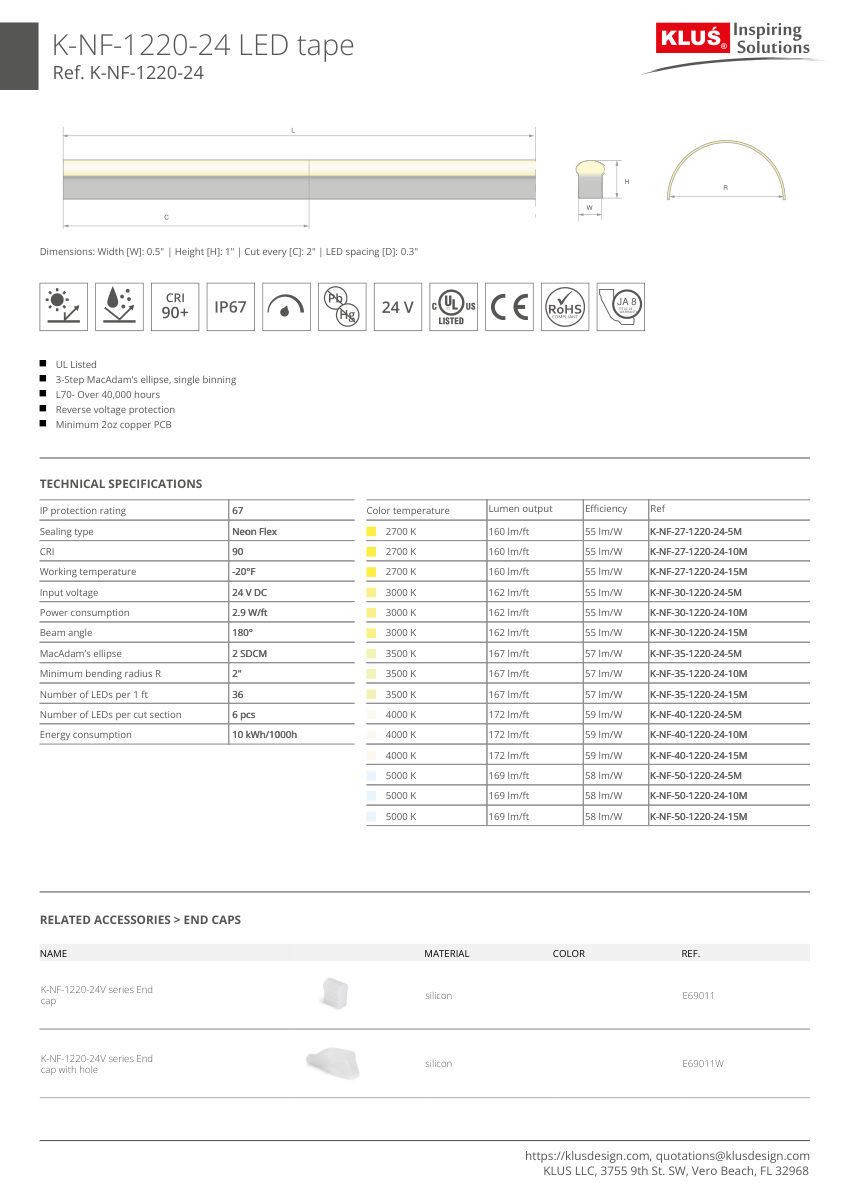Click the swatch for K-NF-27-1220-24-5M

[371, 531]
